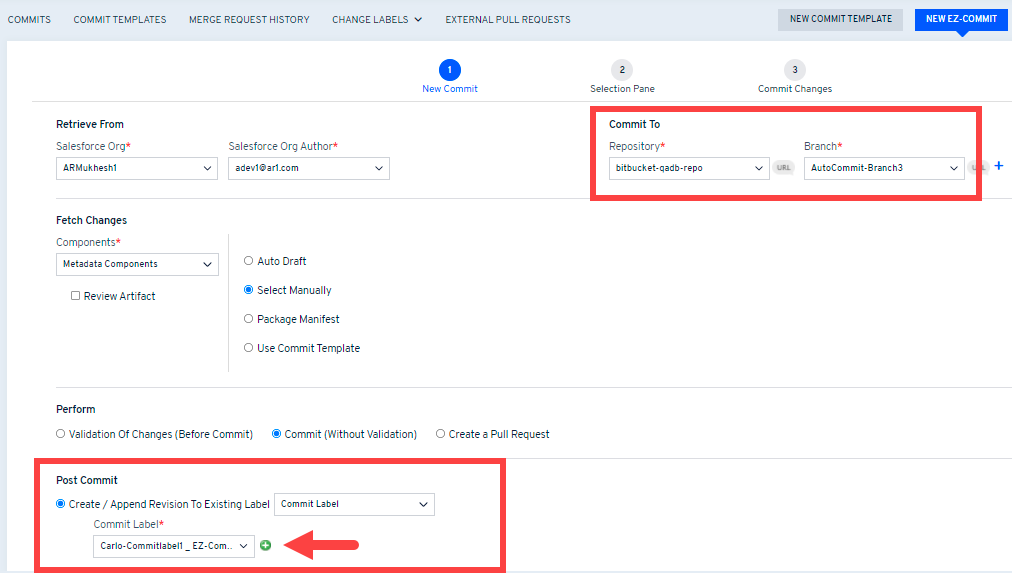The image size is (1012, 573).
Task: Open the Commit Label selection field
Action: pos(174,546)
